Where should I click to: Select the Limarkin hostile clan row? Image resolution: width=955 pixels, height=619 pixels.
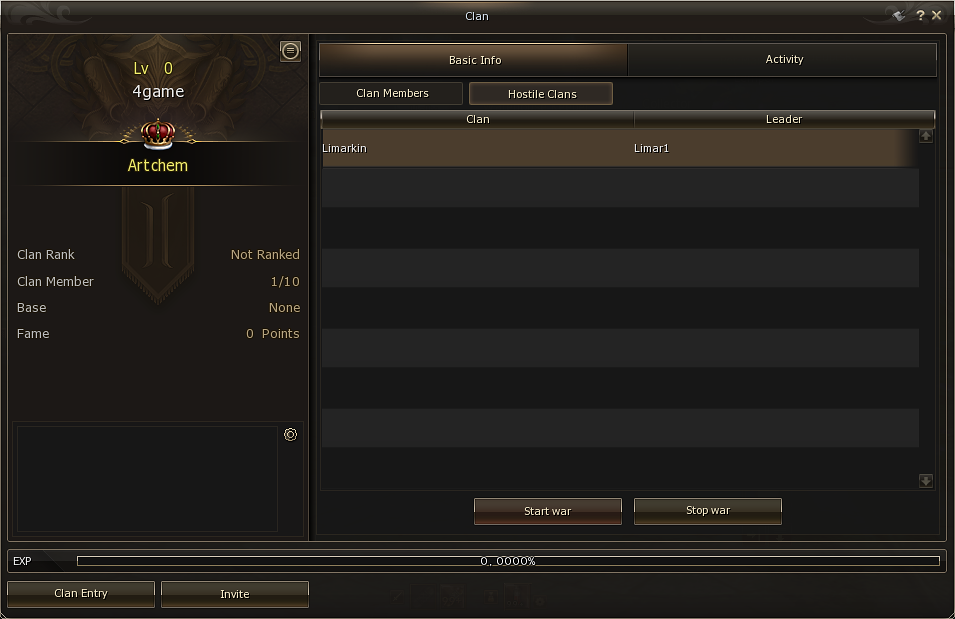pyautogui.click(x=620, y=148)
